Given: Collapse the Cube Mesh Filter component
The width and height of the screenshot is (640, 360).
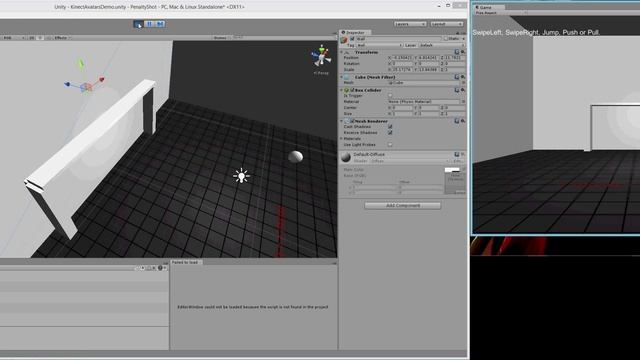Looking at the screenshot, I should click(x=342, y=77).
